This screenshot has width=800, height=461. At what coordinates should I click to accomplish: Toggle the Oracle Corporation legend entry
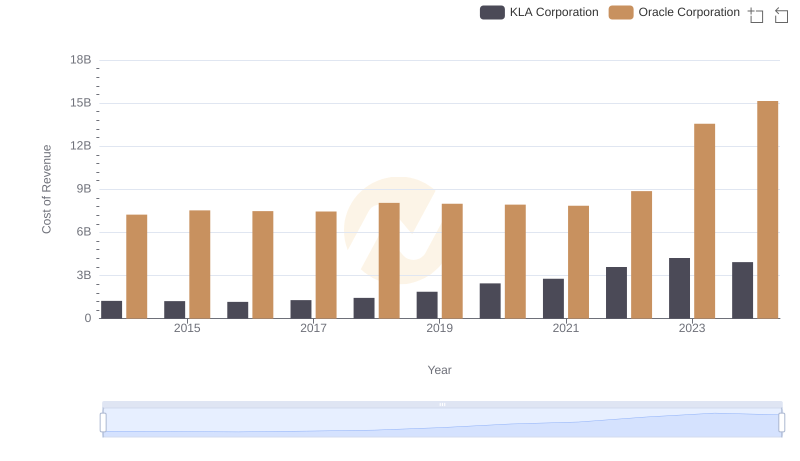click(x=674, y=12)
